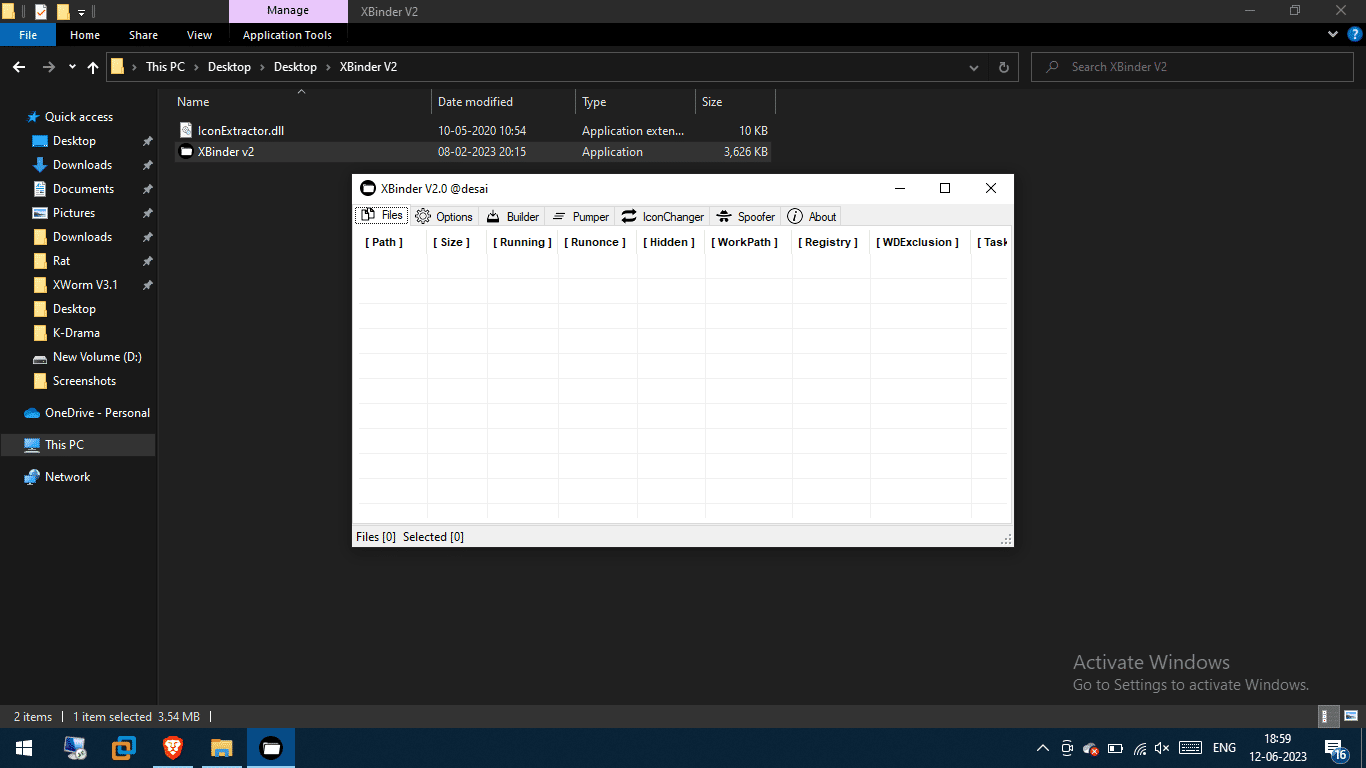Refresh the XBinder V2 folder view
This screenshot has width=1366, height=768.
1003,67
